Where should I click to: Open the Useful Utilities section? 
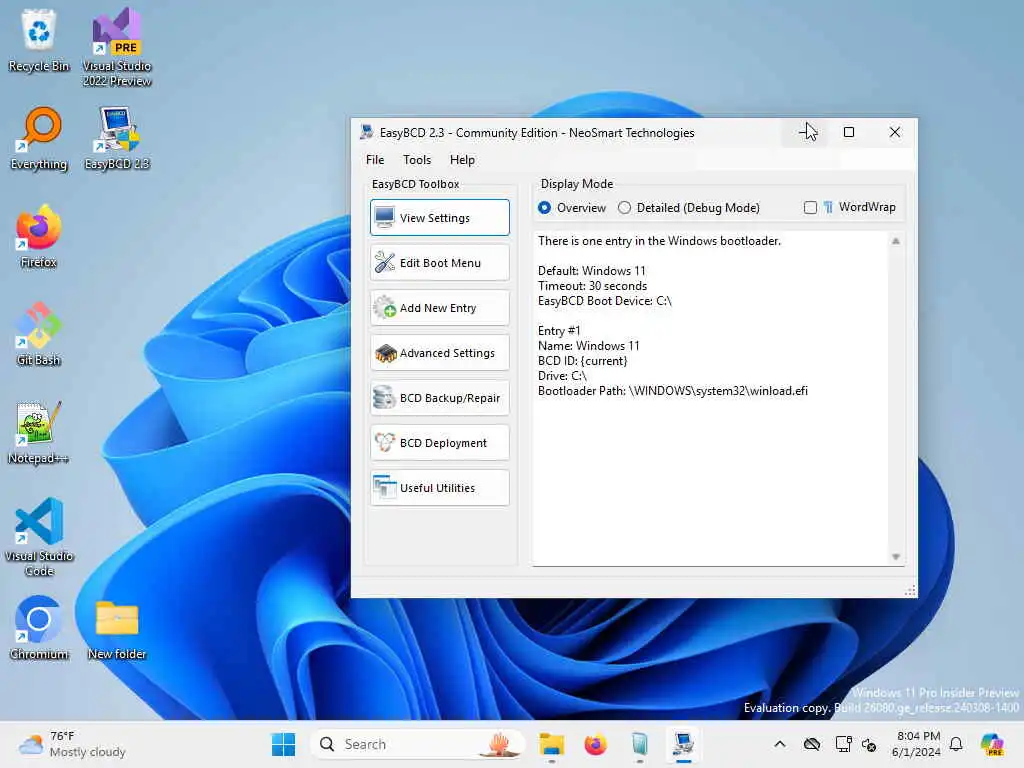click(x=440, y=488)
